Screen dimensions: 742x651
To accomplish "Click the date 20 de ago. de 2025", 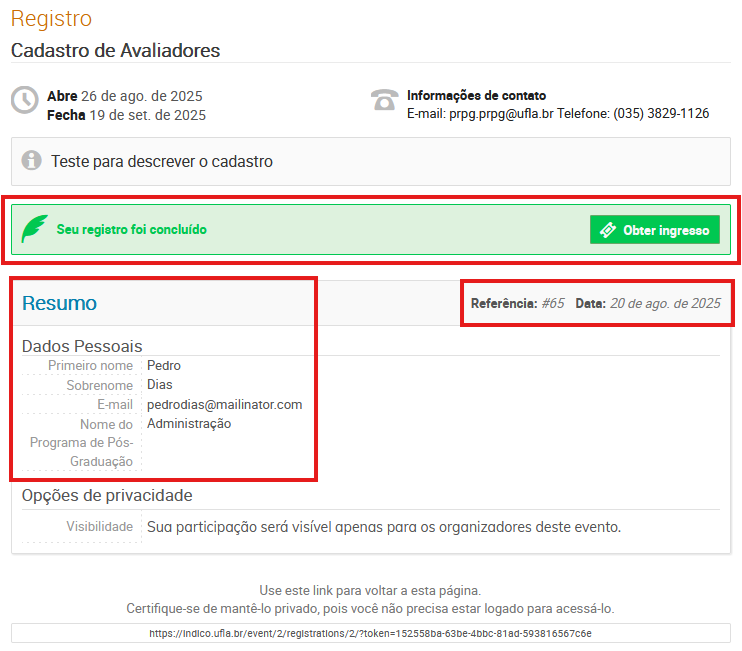I will (x=665, y=303).
